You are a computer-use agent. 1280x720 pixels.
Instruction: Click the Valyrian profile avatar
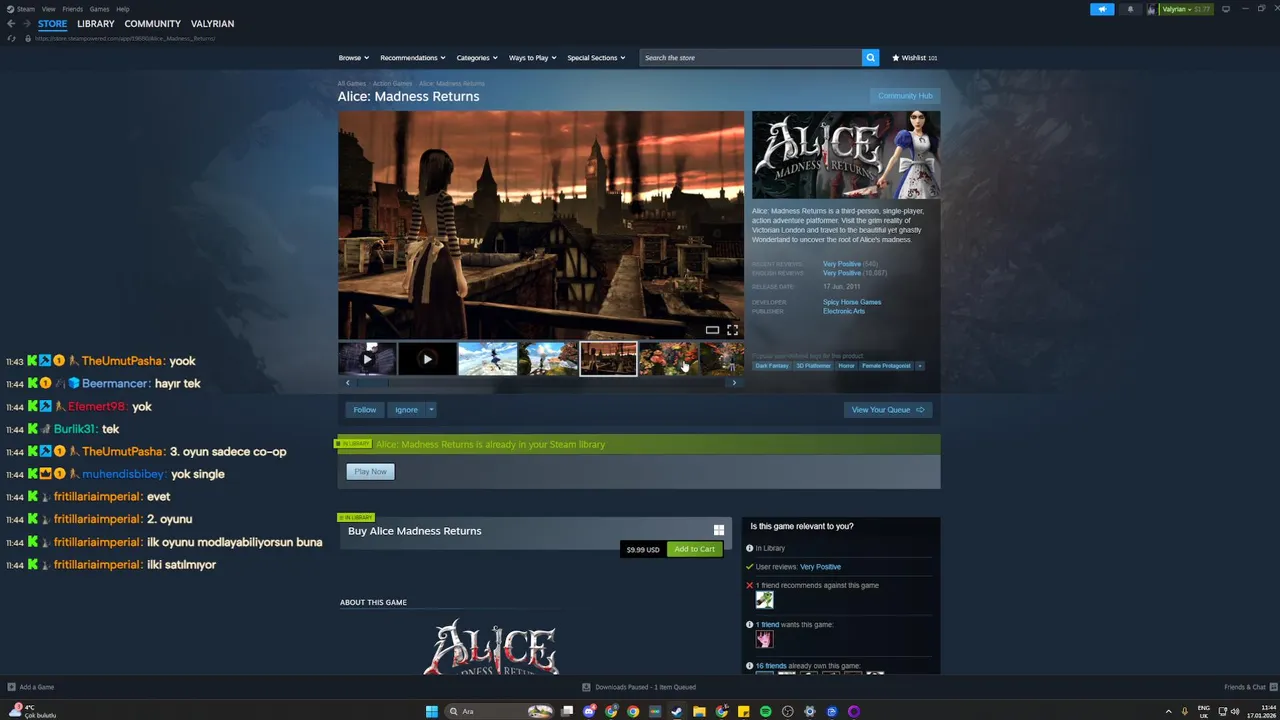point(1152,9)
